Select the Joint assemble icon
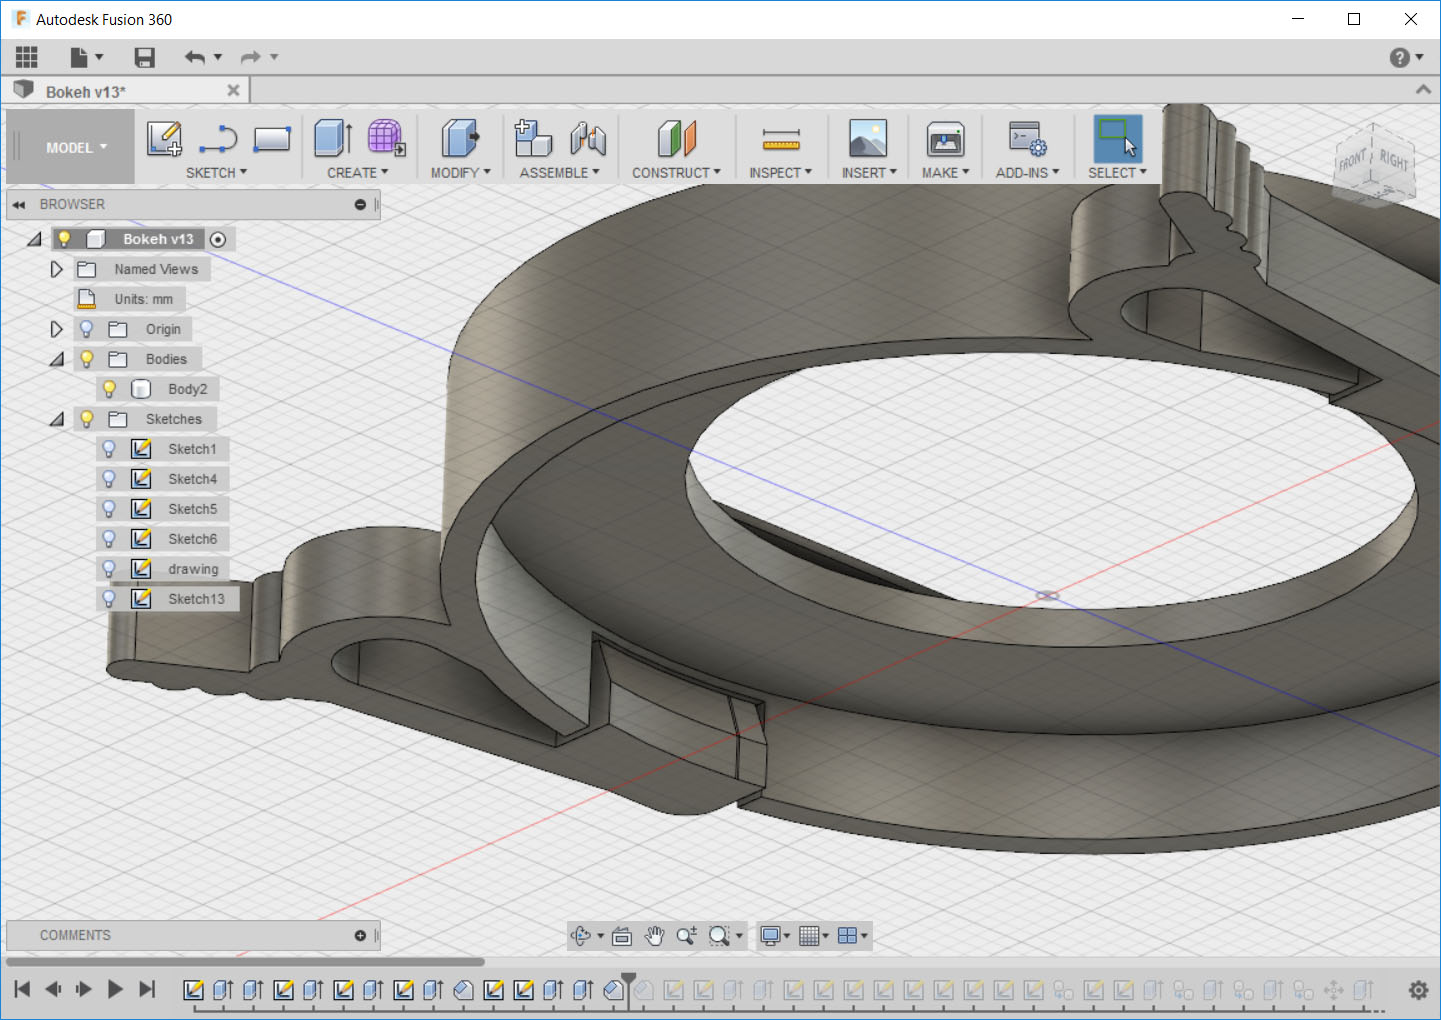Image resolution: width=1441 pixels, height=1020 pixels. (x=588, y=138)
